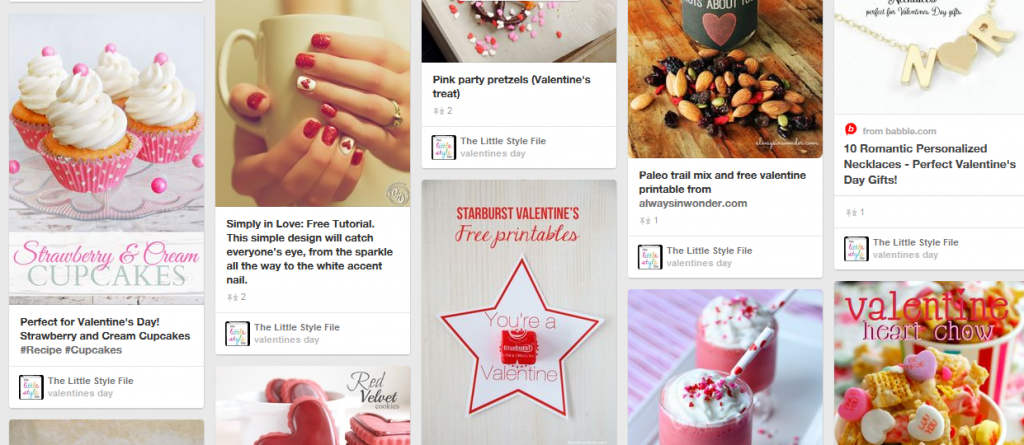Click the avatar icon under the Pink party pretzels pin

[443, 148]
